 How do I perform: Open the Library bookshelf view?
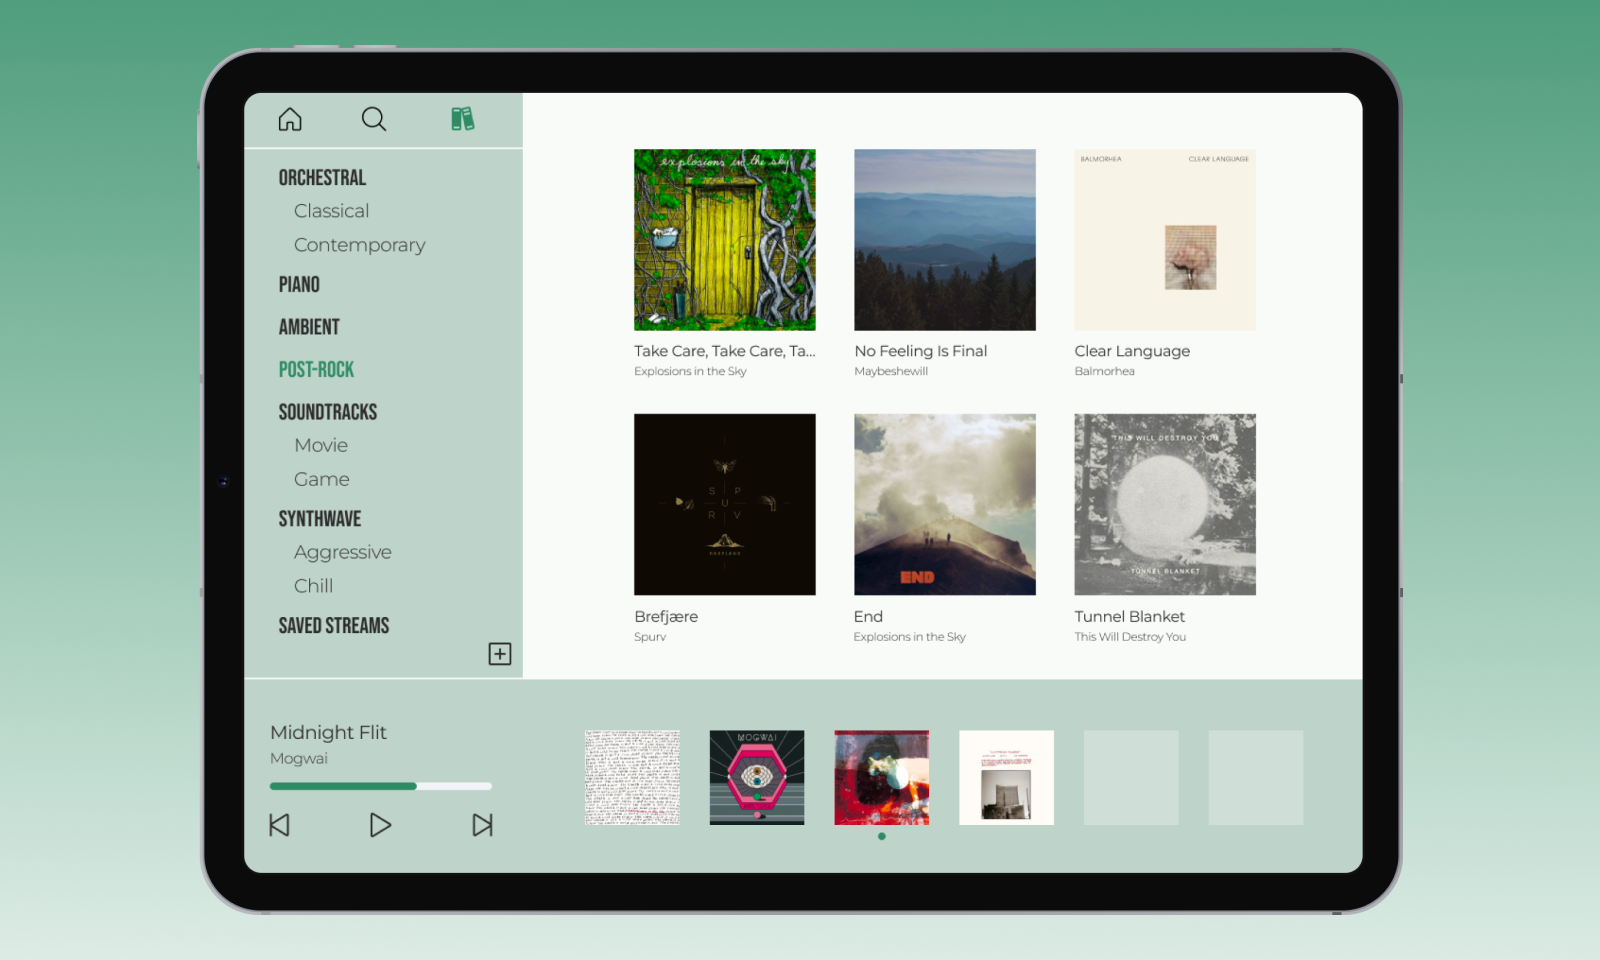click(x=461, y=118)
